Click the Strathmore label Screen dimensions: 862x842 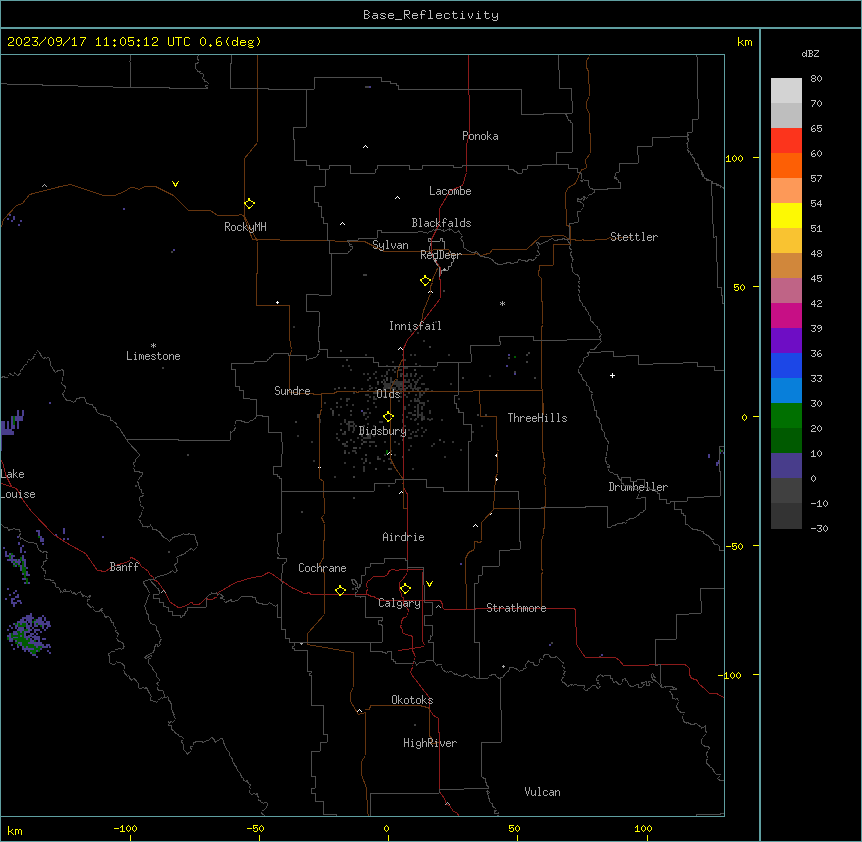point(516,608)
